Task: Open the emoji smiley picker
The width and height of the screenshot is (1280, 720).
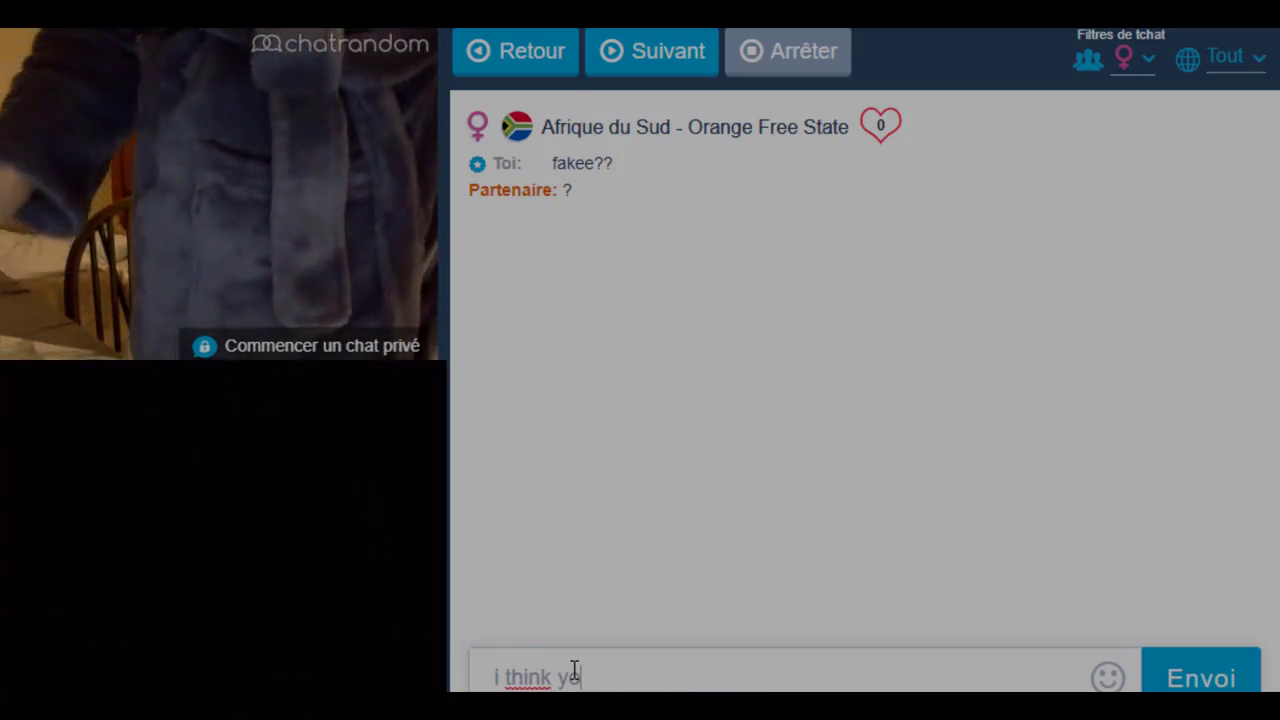Action: (1108, 677)
